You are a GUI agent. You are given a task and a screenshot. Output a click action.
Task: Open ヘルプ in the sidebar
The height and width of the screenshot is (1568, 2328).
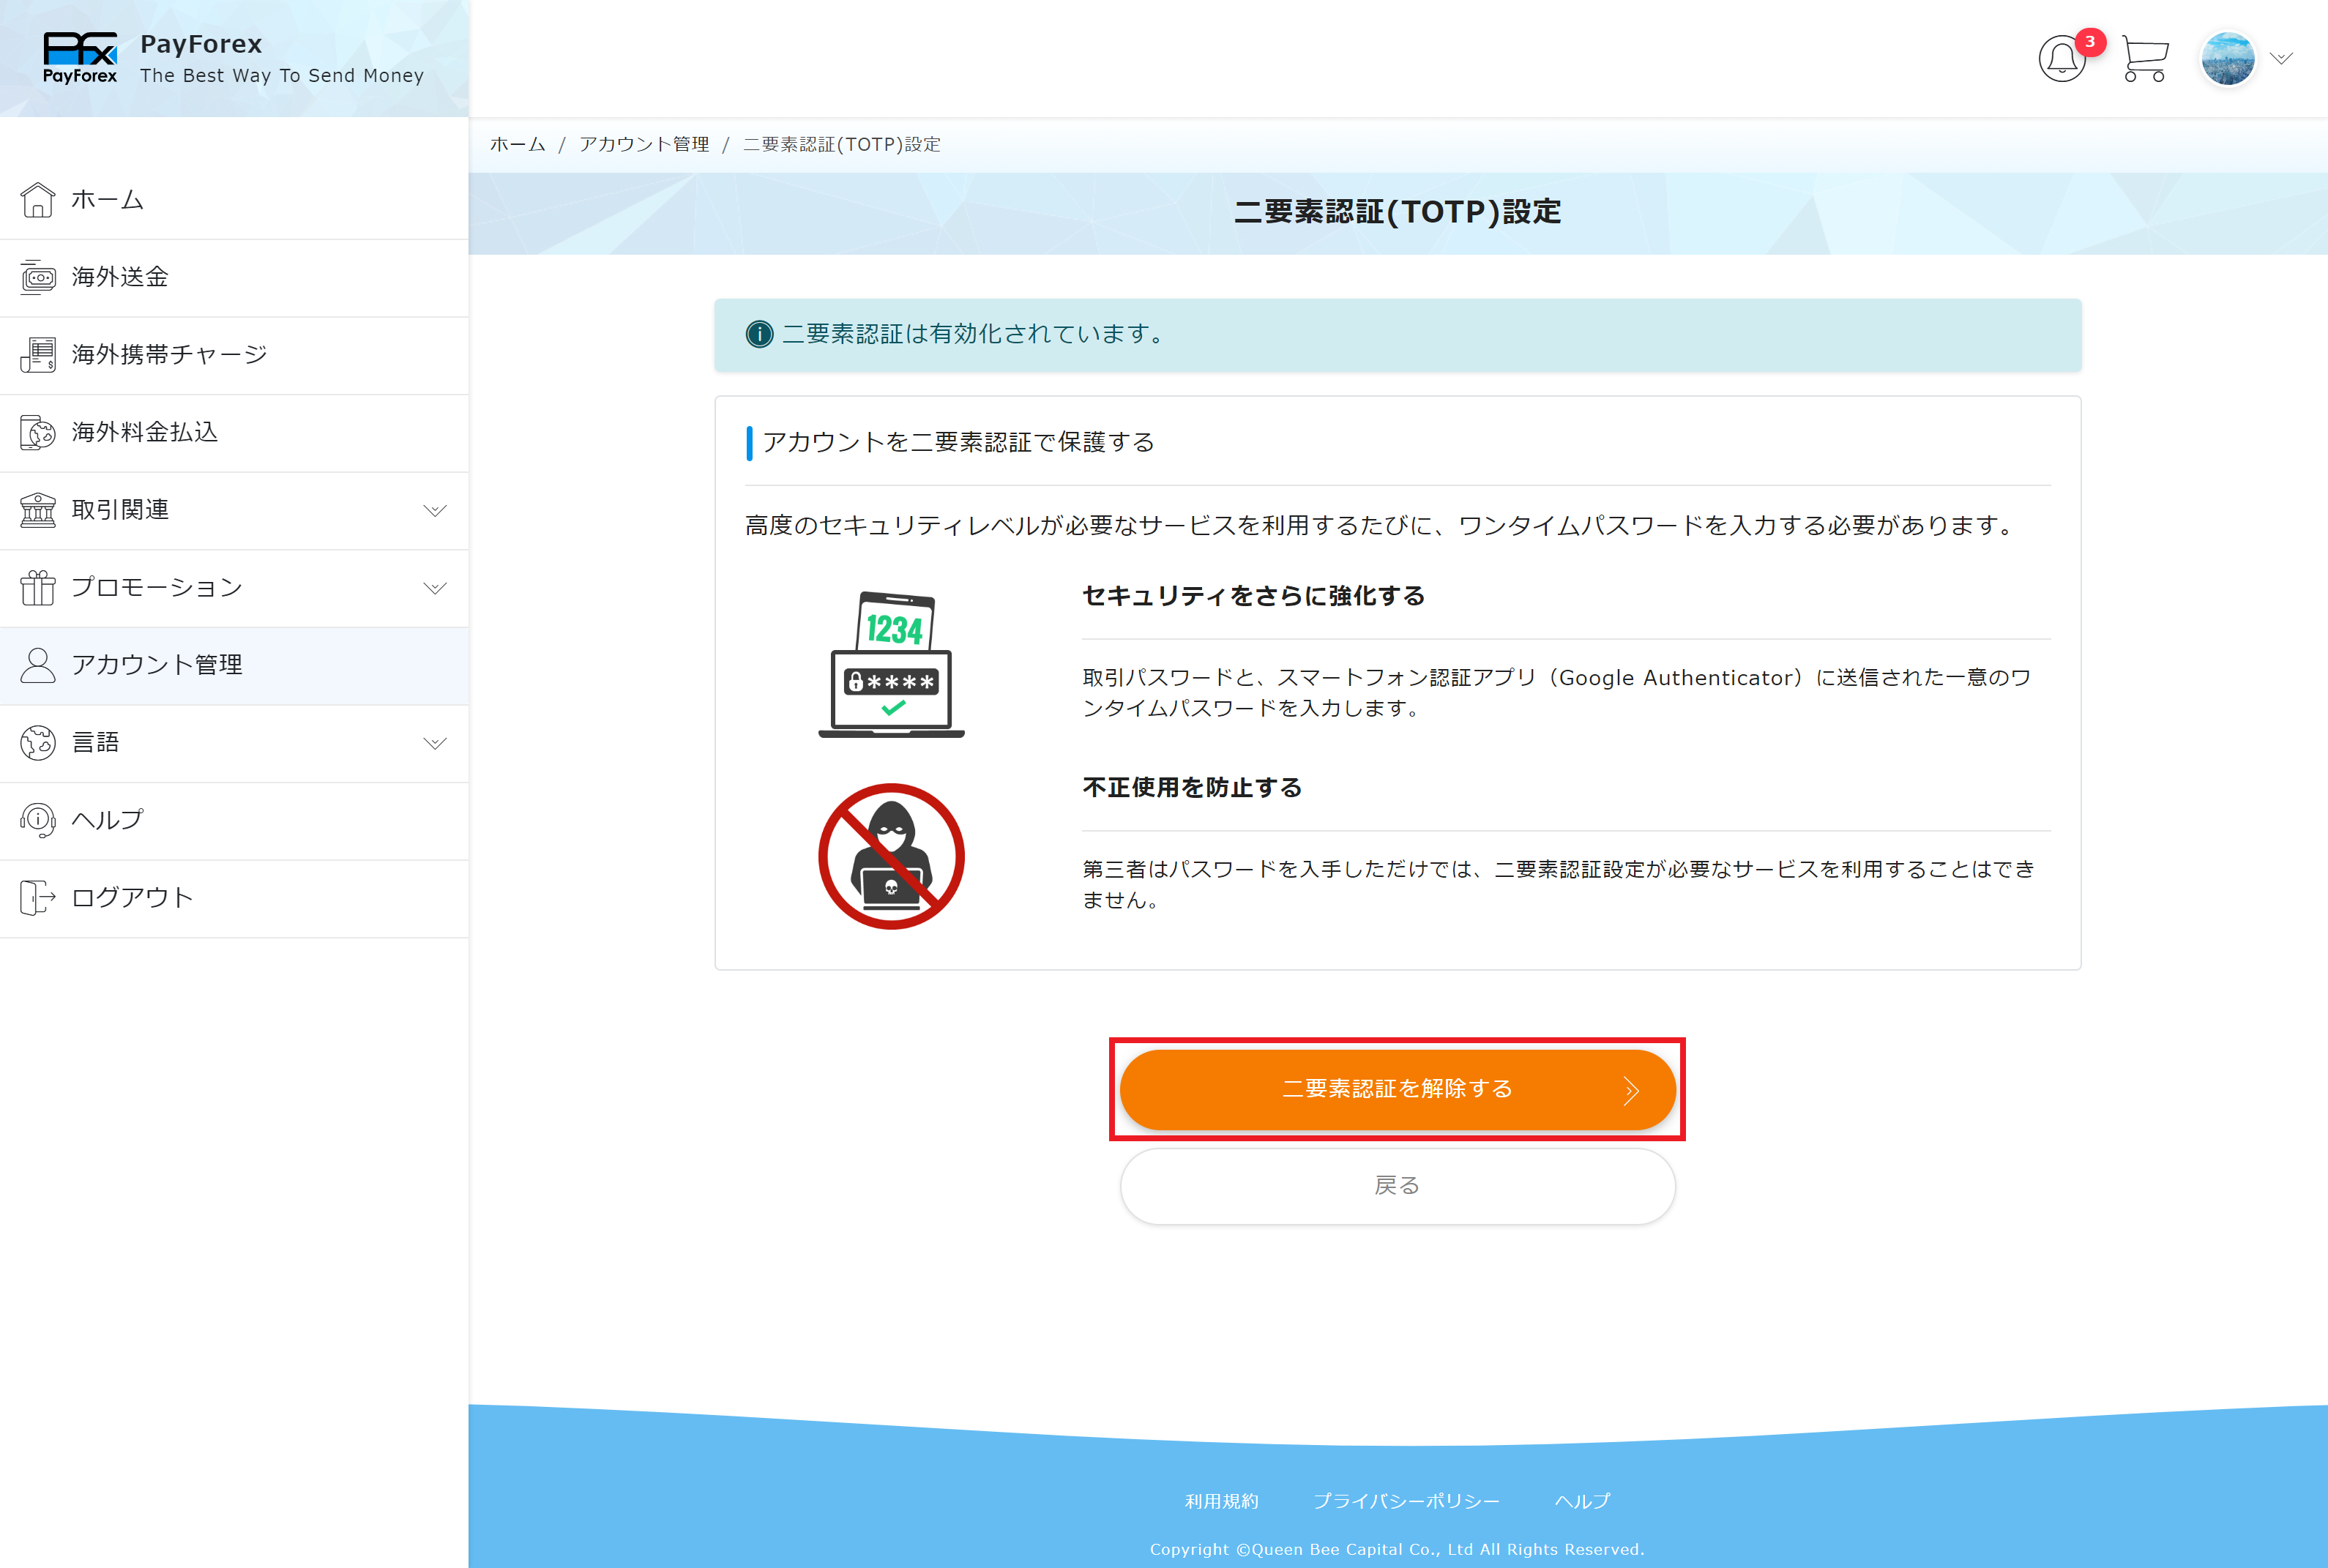pyautogui.click(x=234, y=820)
